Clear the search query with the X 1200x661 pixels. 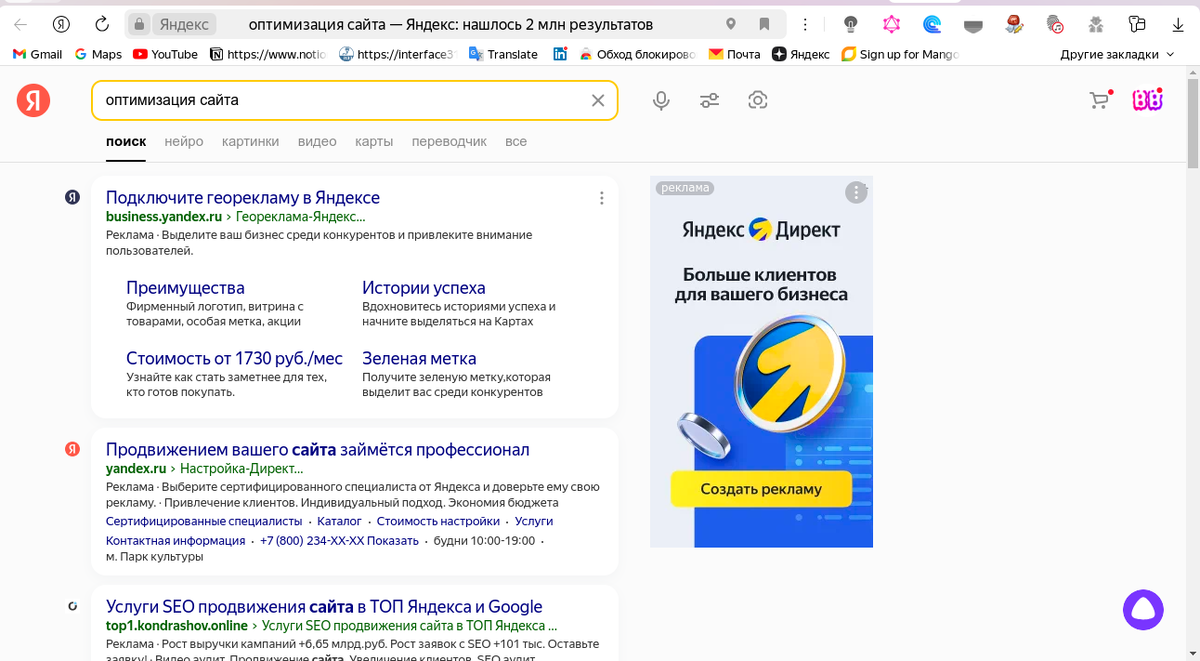598,100
